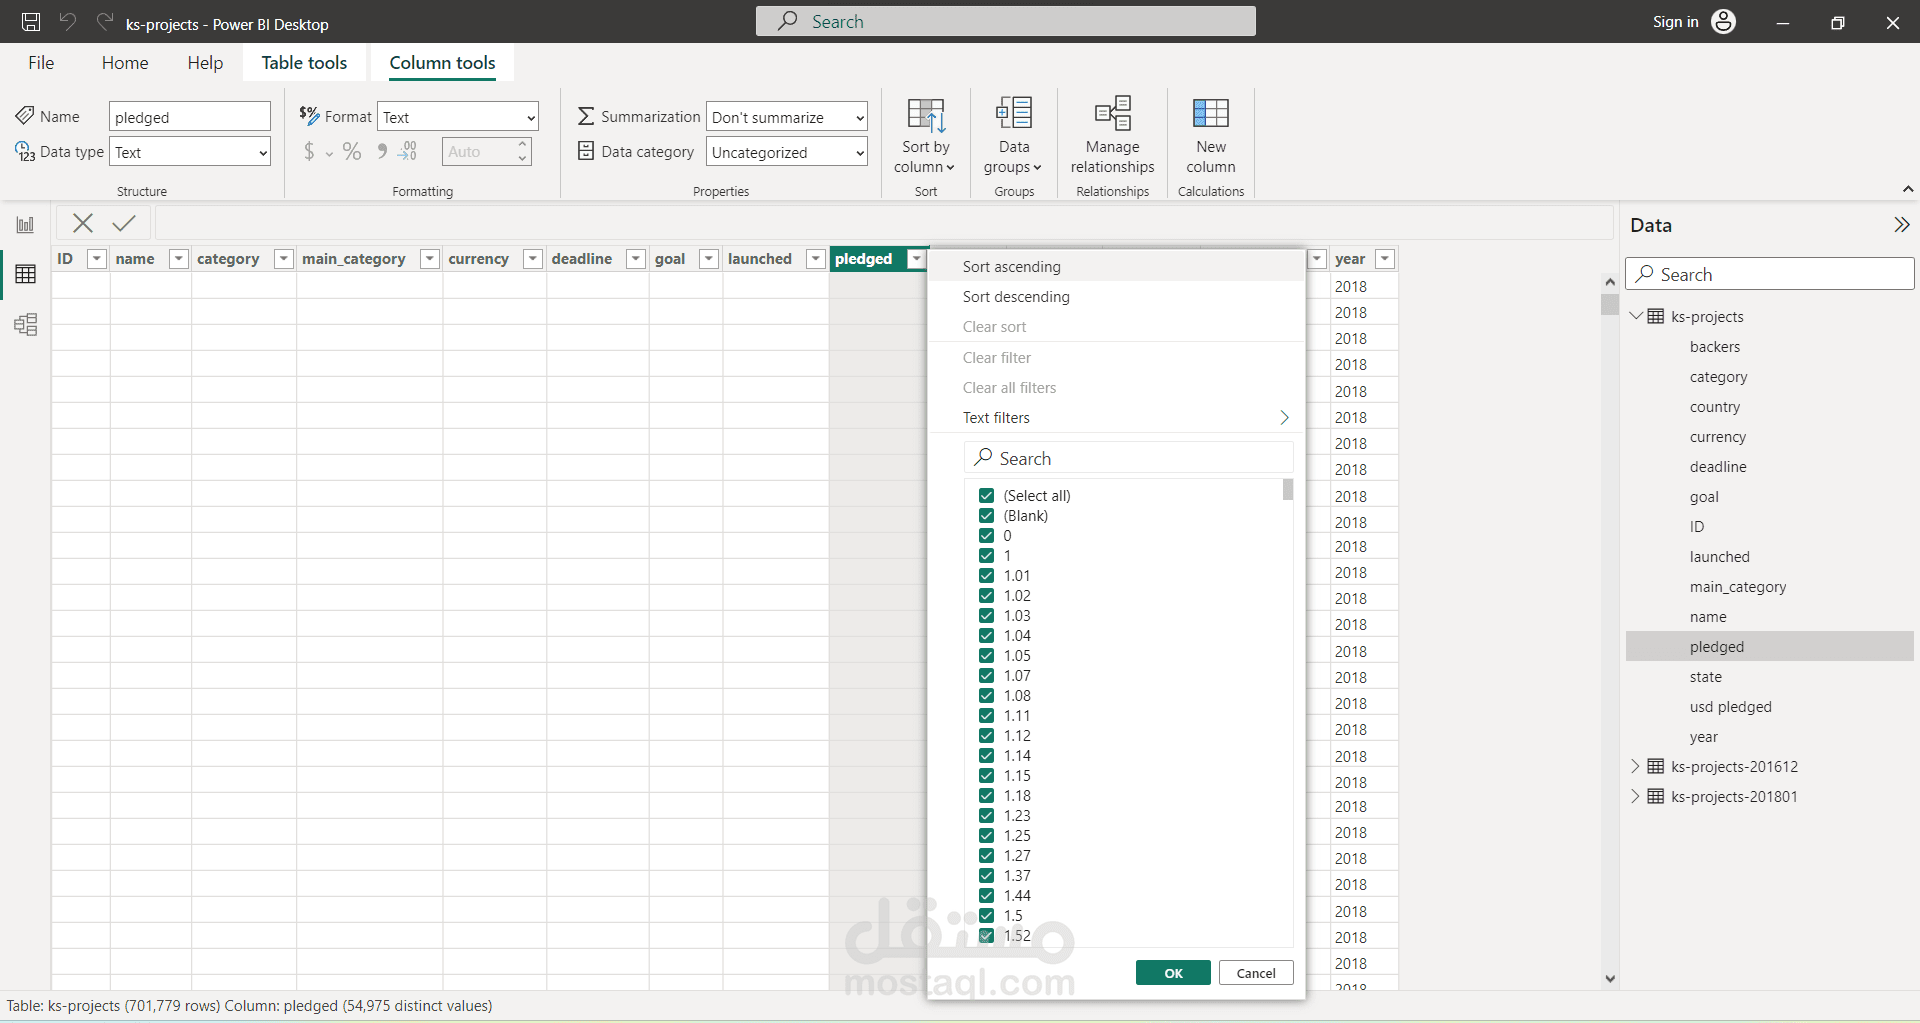Click filter values list scrollbar thumb

coord(1288,489)
